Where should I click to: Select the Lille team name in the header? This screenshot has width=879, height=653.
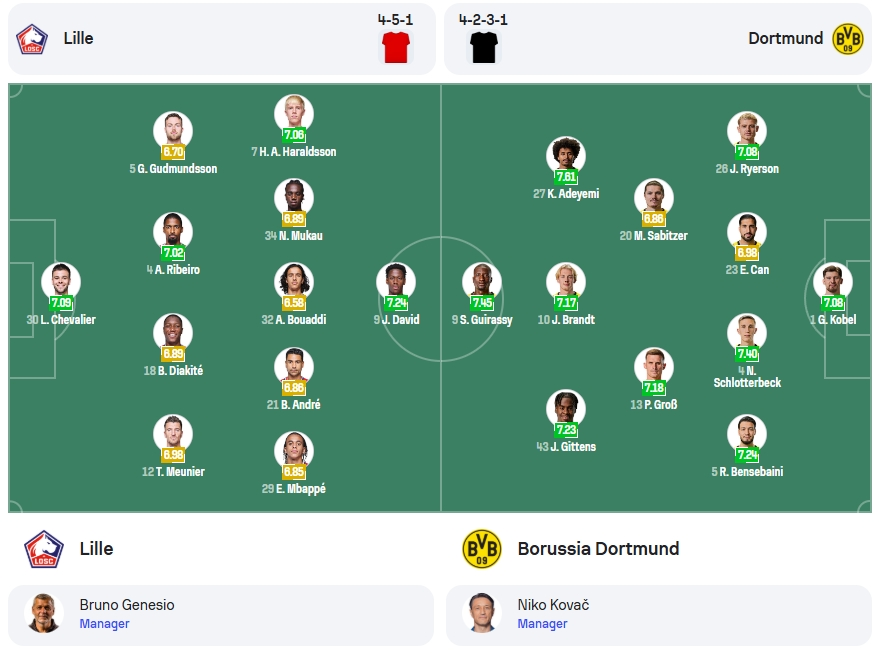coord(78,38)
